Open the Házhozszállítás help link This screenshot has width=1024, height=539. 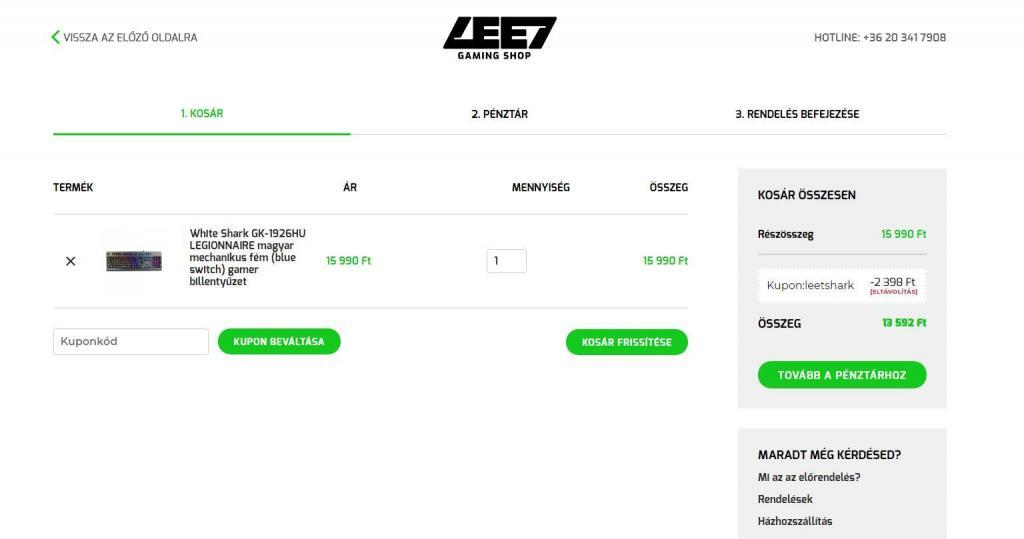coord(795,521)
